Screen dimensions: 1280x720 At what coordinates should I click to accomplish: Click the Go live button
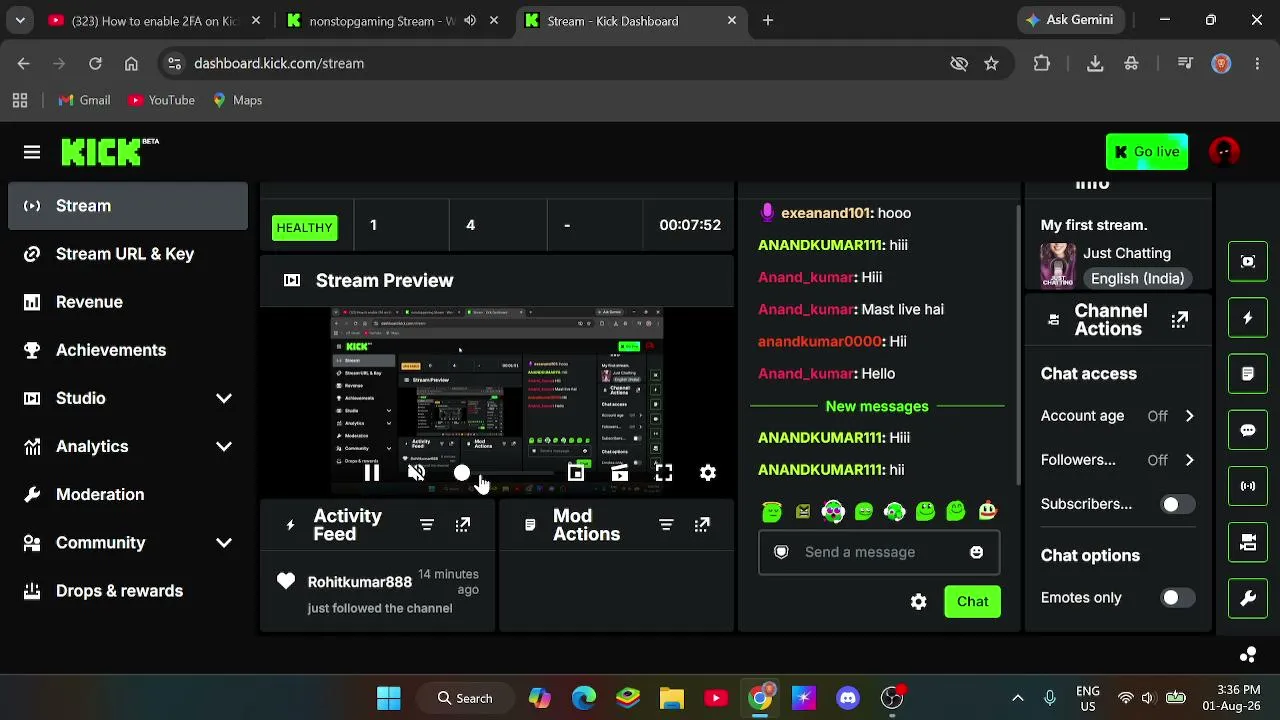tap(1147, 152)
